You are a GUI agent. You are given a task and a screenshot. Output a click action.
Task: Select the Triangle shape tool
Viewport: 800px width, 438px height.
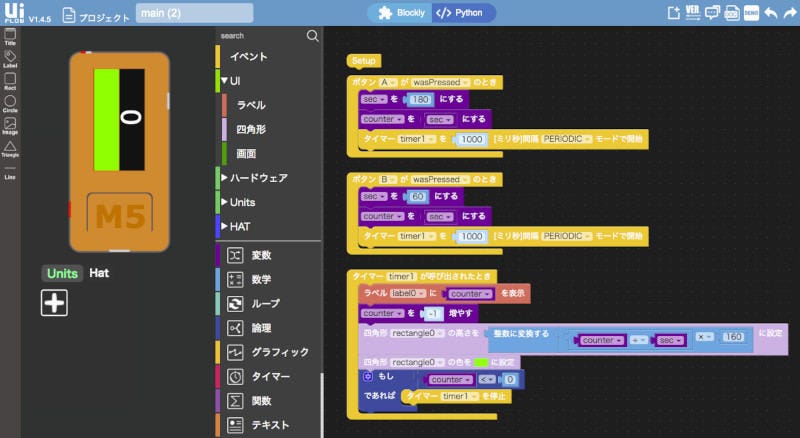point(10,149)
